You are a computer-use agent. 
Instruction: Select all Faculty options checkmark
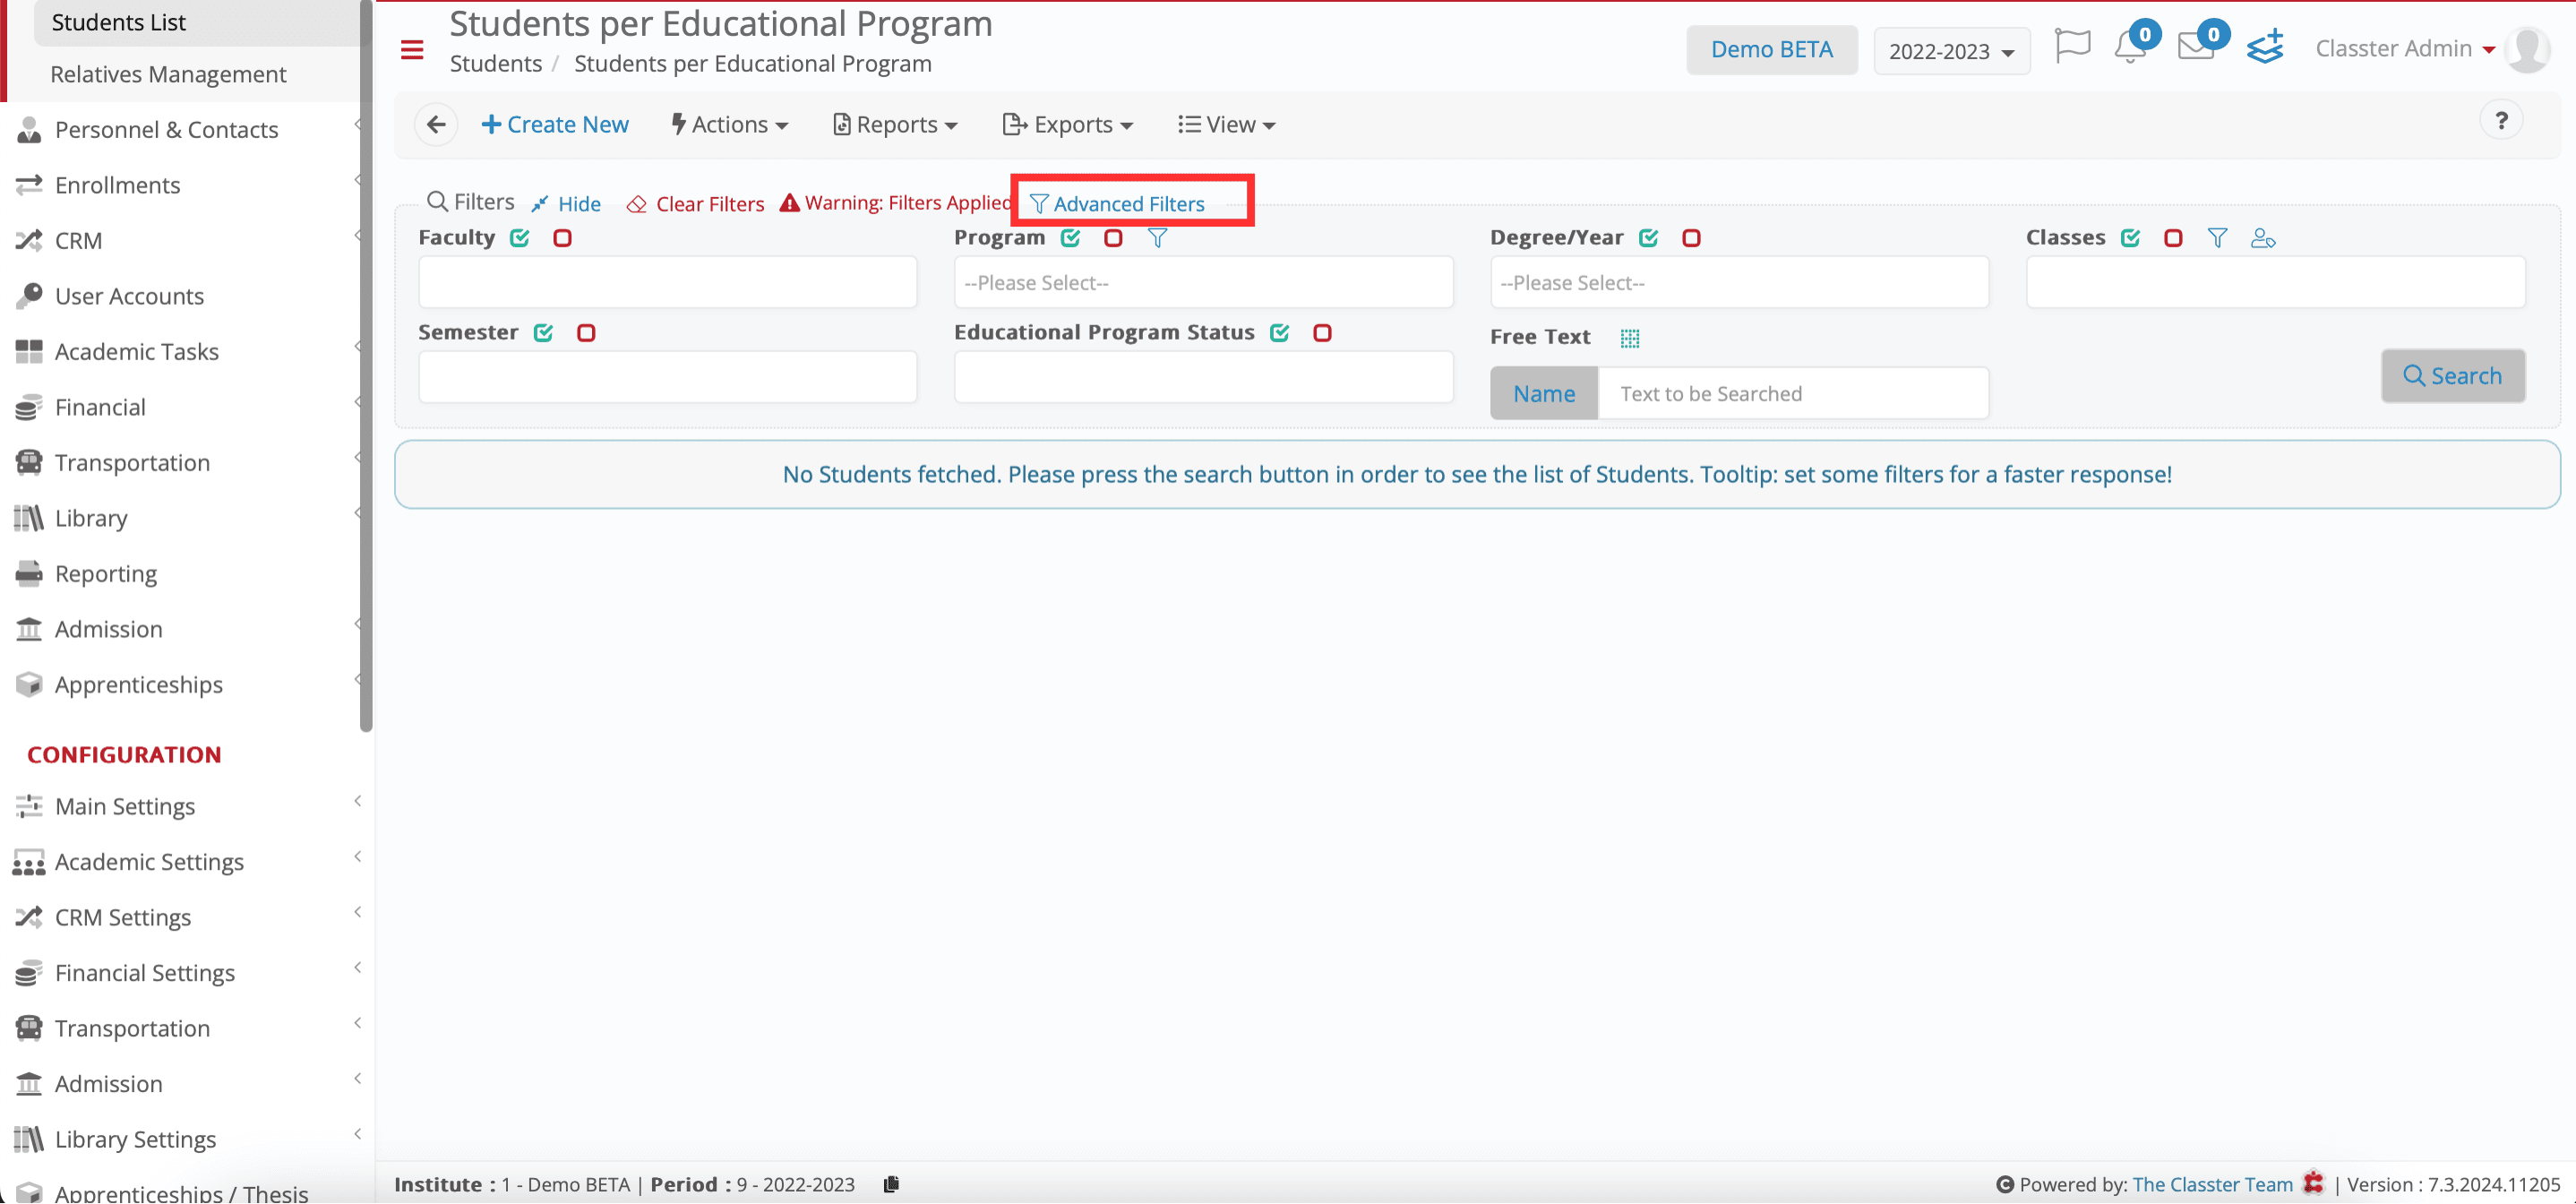[x=519, y=238]
